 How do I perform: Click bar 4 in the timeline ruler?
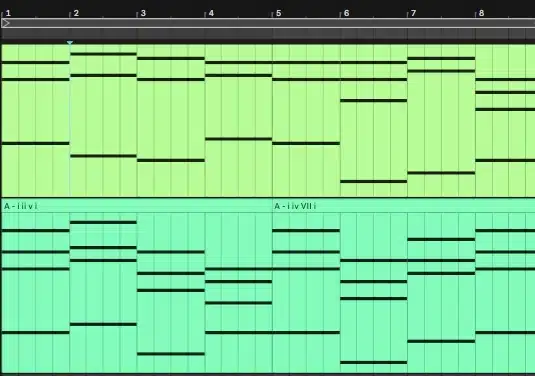211,13
